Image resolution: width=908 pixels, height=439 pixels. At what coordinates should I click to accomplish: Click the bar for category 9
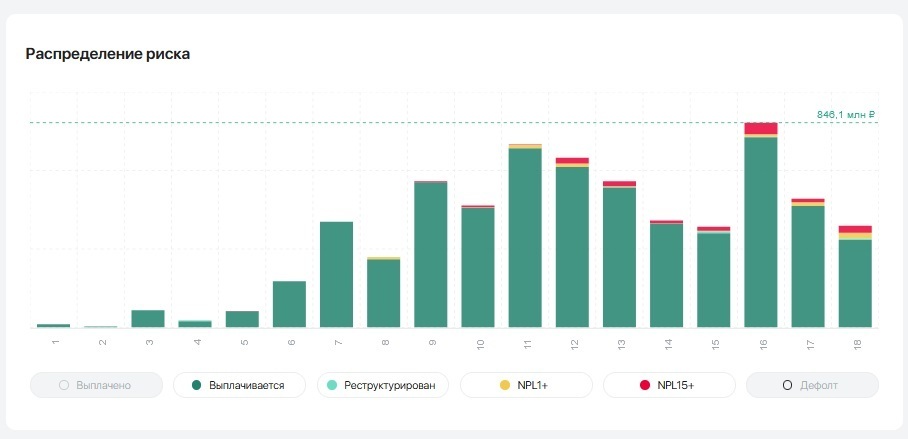pyautogui.click(x=430, y=255)
